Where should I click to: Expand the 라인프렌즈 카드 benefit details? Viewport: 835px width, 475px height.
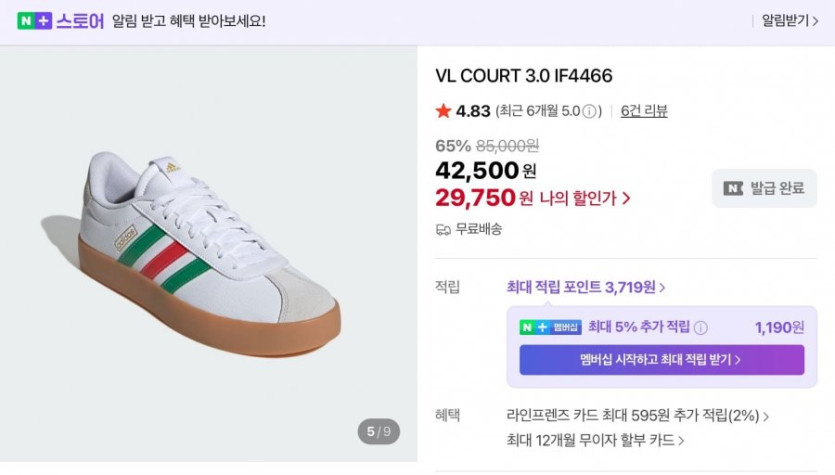tap(638, 415)
